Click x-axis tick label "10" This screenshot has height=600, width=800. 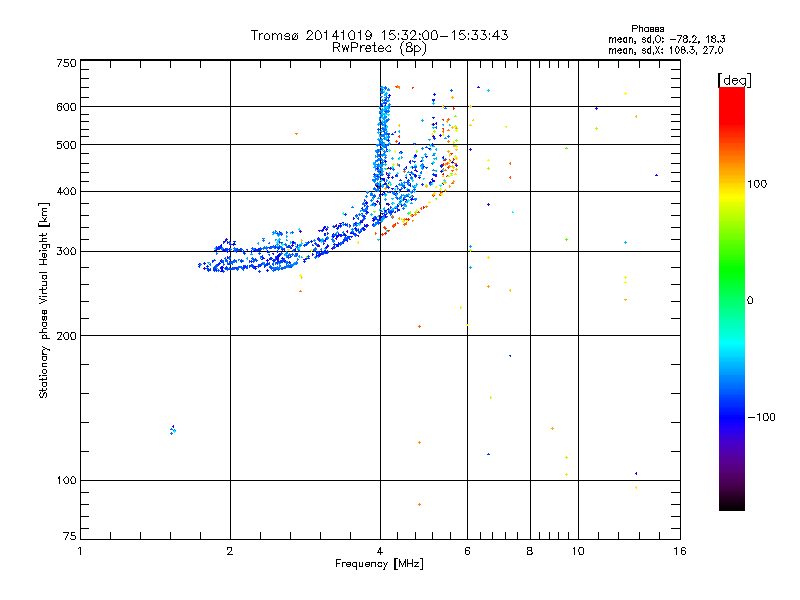click(578, 551)
